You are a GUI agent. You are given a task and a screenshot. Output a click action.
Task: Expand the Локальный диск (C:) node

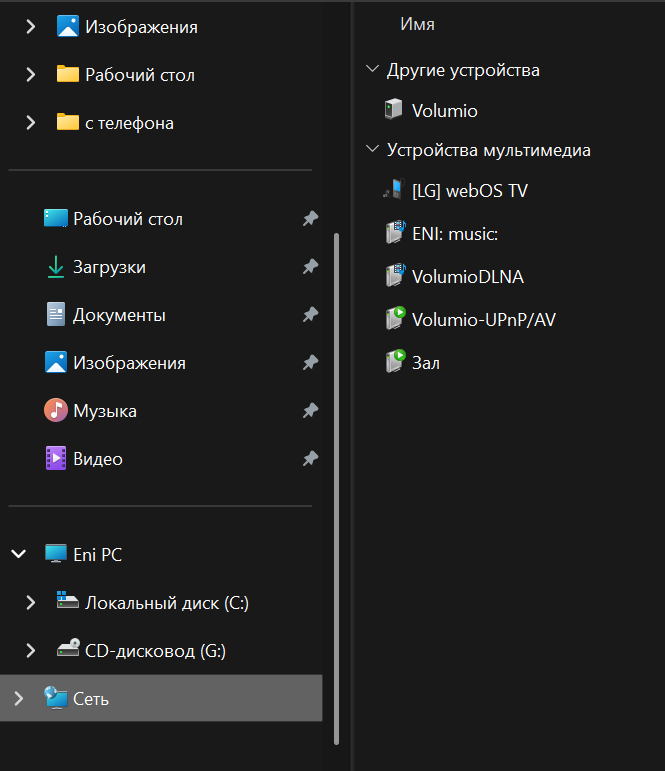31,602
